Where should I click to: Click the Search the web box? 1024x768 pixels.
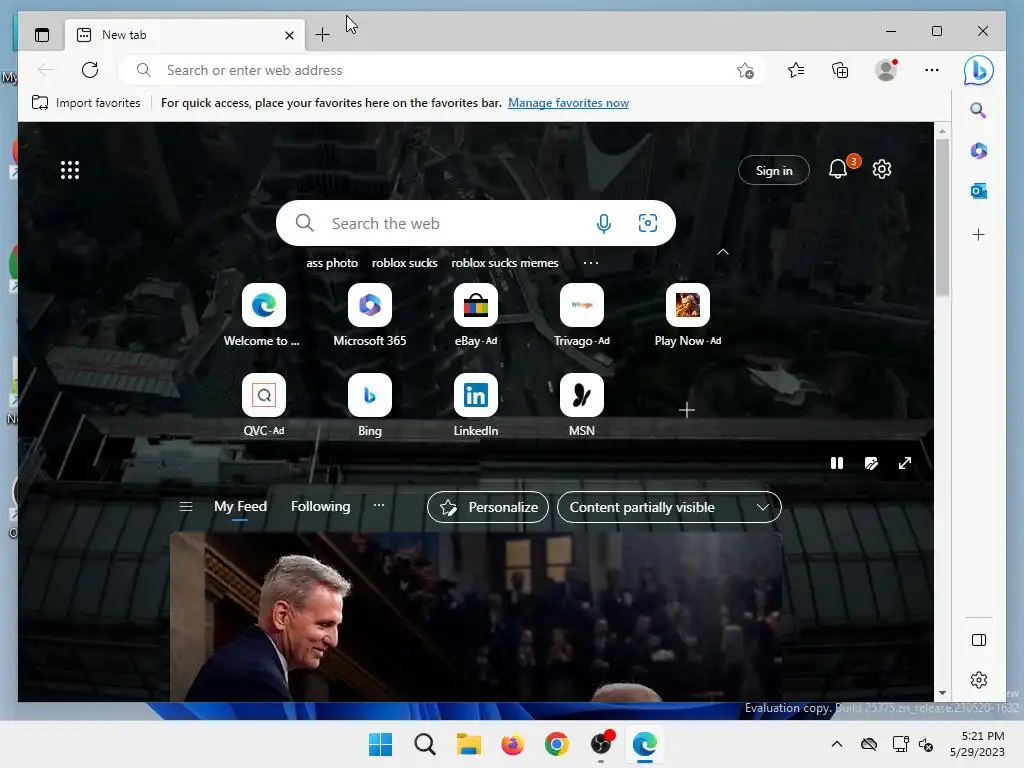[x=475, y=223]
